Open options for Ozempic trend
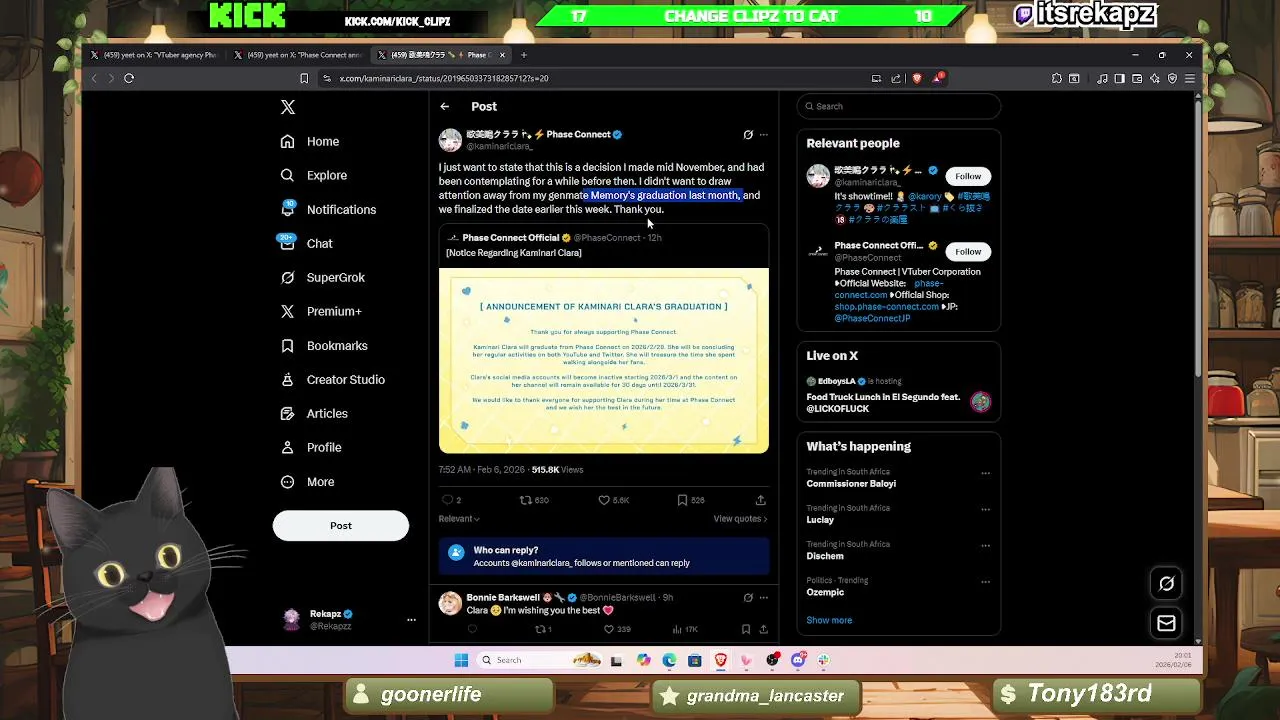This screenshot has width=1280, height=720. tap(985, 581)
